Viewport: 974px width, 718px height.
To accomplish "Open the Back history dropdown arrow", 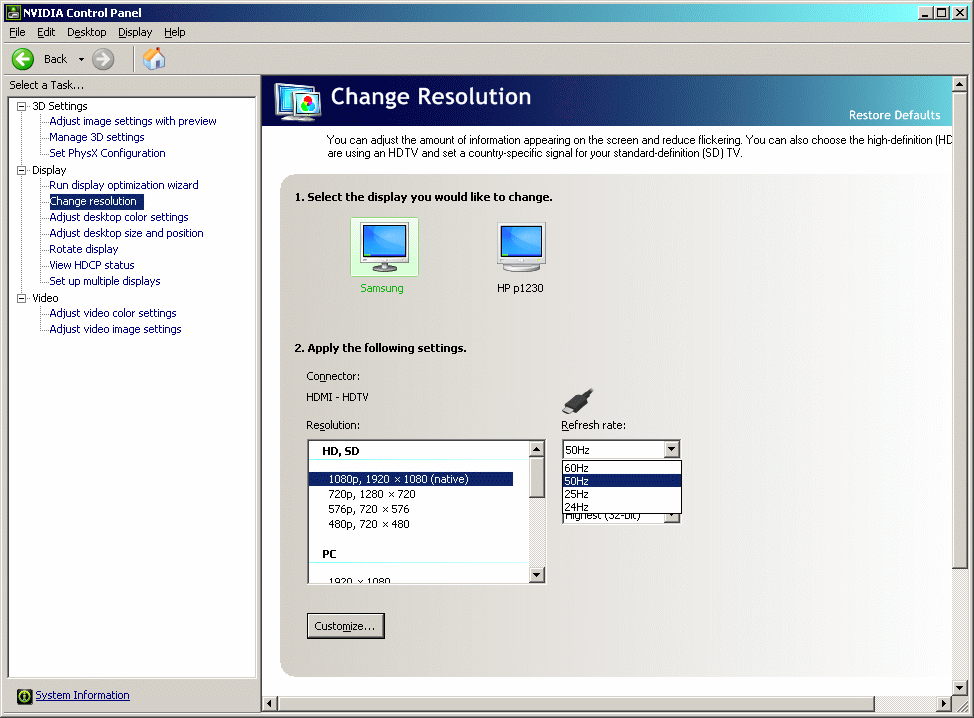I will click(x=81, y=60).
